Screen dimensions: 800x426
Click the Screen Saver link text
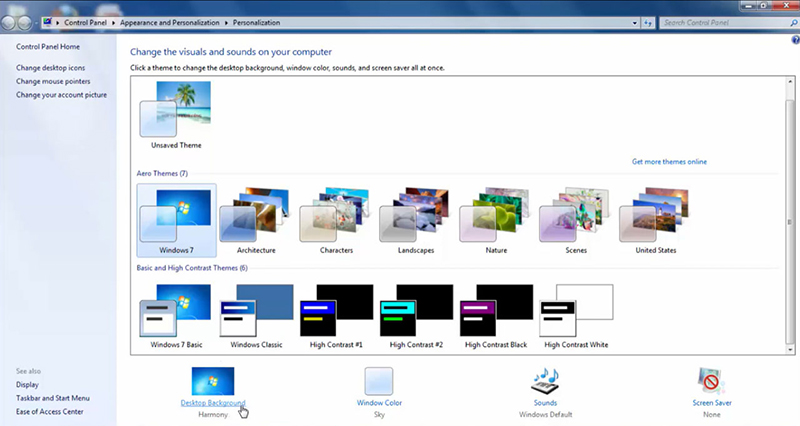click(712, 403)
